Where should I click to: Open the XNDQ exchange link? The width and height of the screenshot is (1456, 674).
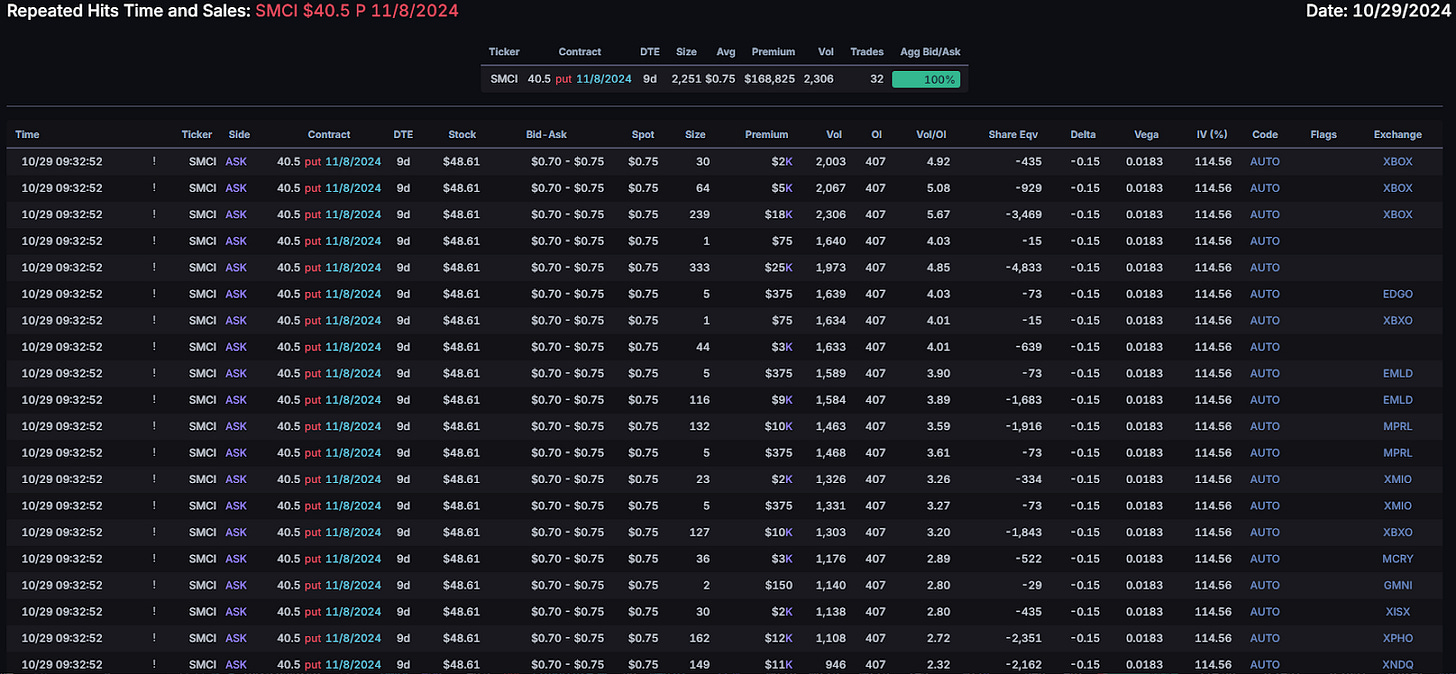[x=1397, y=664]
